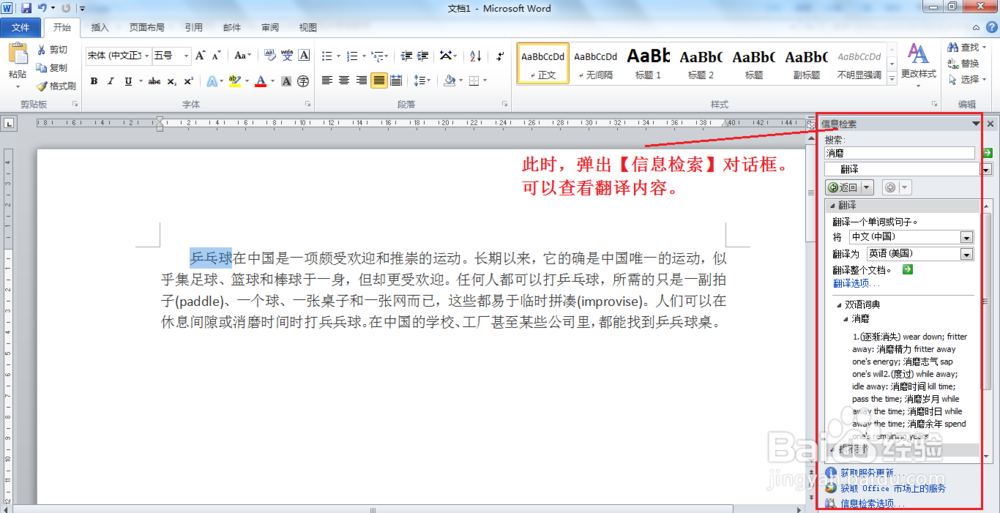Apply paragraph shading with the paint bucket

pos(449,81)
